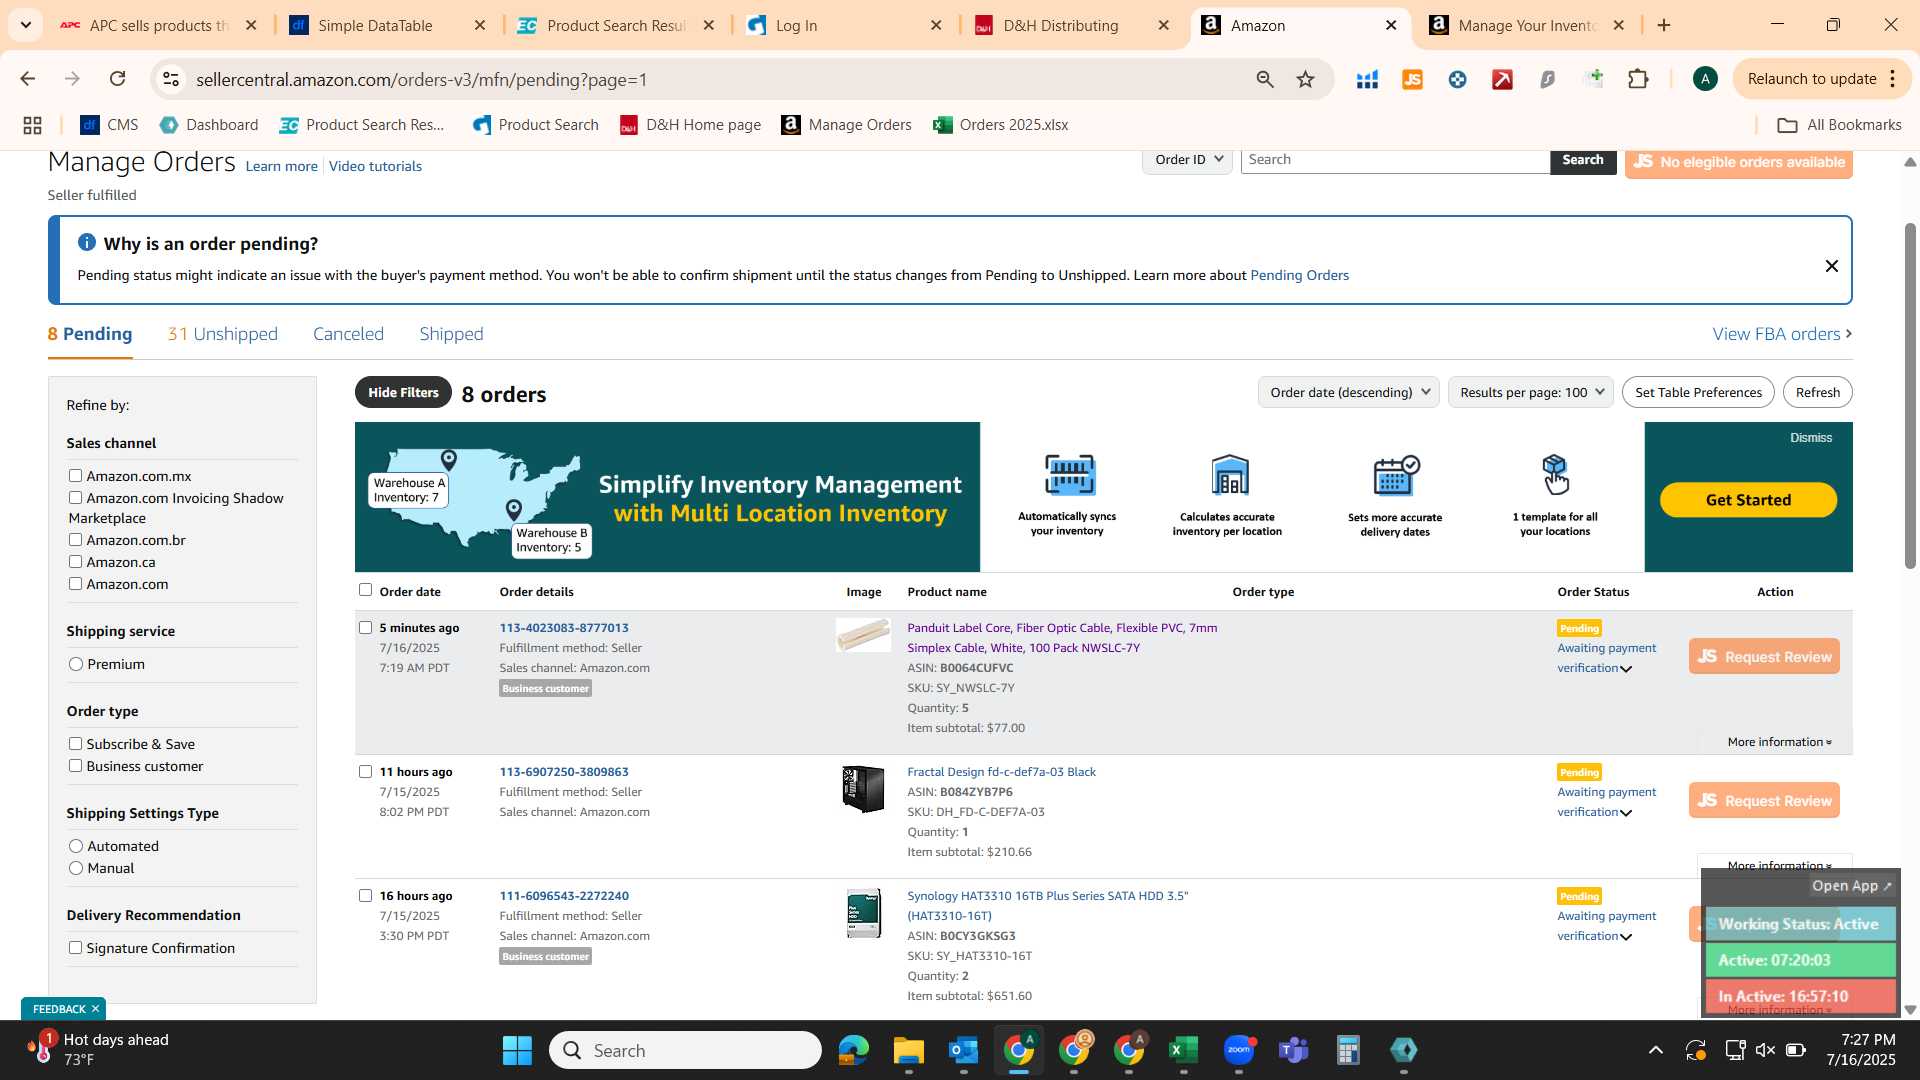Open the Order ID search type dropdown
This screenshot has height=1080, width=1920.
tap(1187, 160)
